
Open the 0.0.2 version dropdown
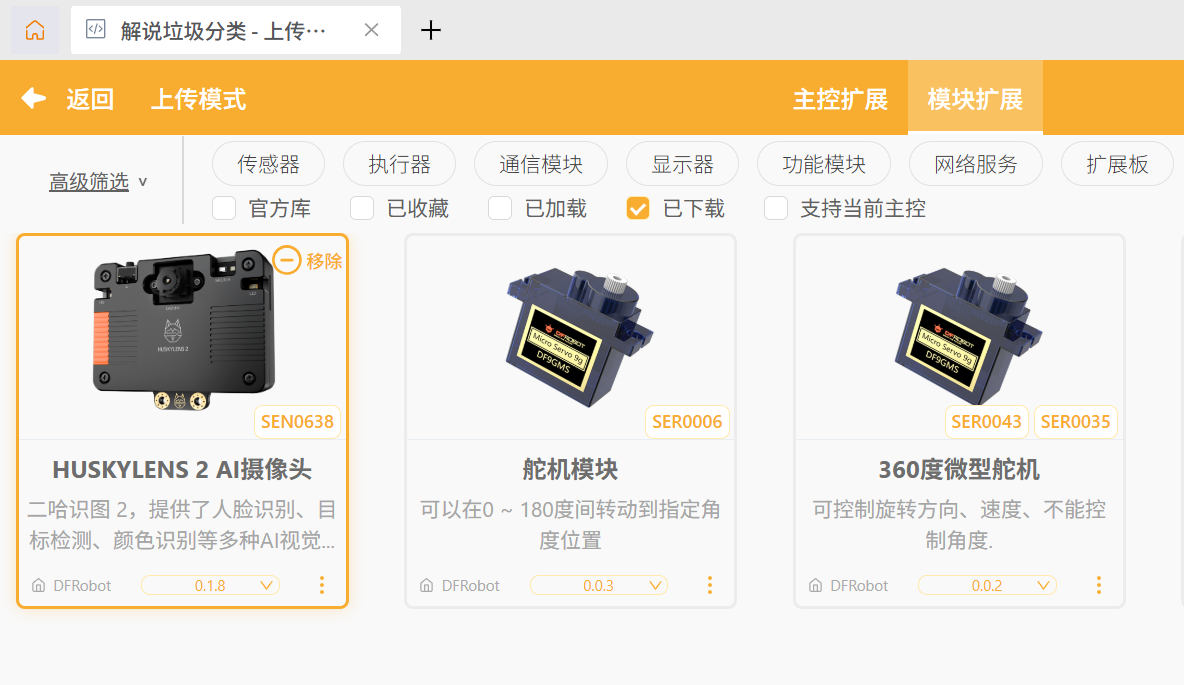click(x=987, y=585)
